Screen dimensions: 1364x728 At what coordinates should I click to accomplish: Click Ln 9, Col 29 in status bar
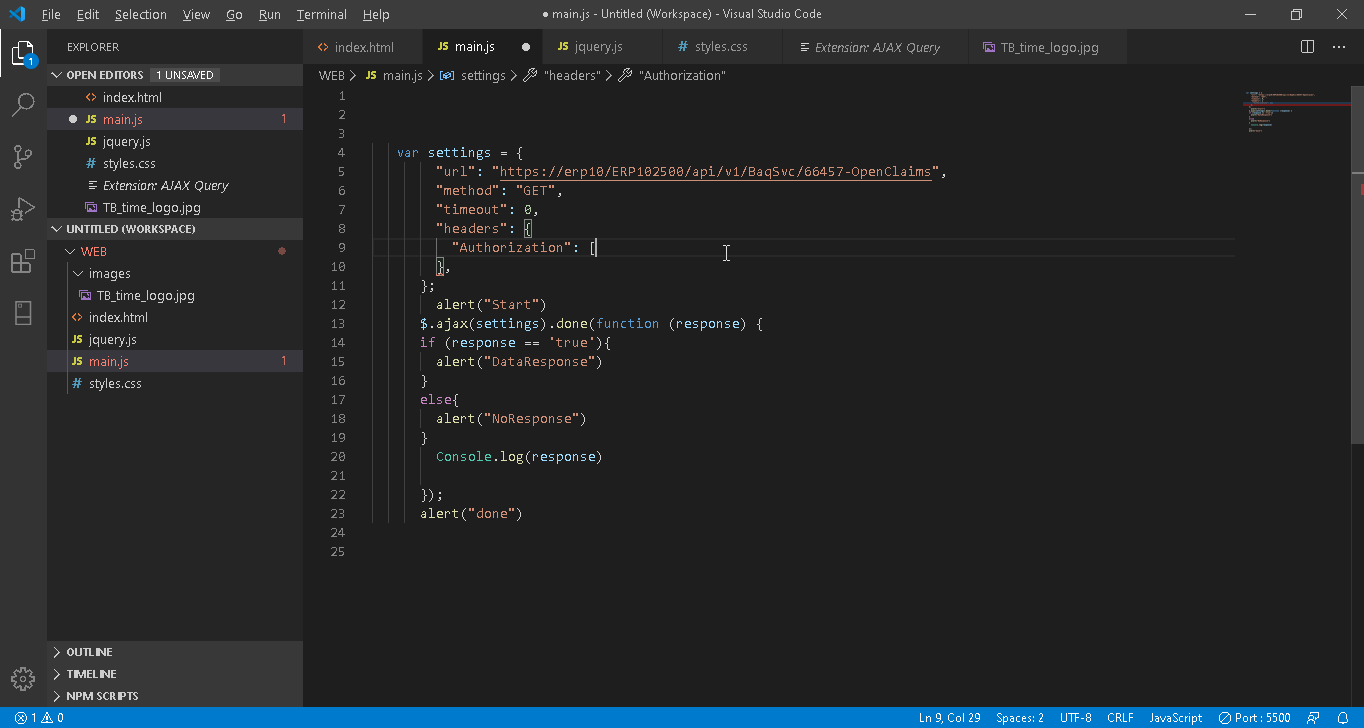[x=950, y=717]
